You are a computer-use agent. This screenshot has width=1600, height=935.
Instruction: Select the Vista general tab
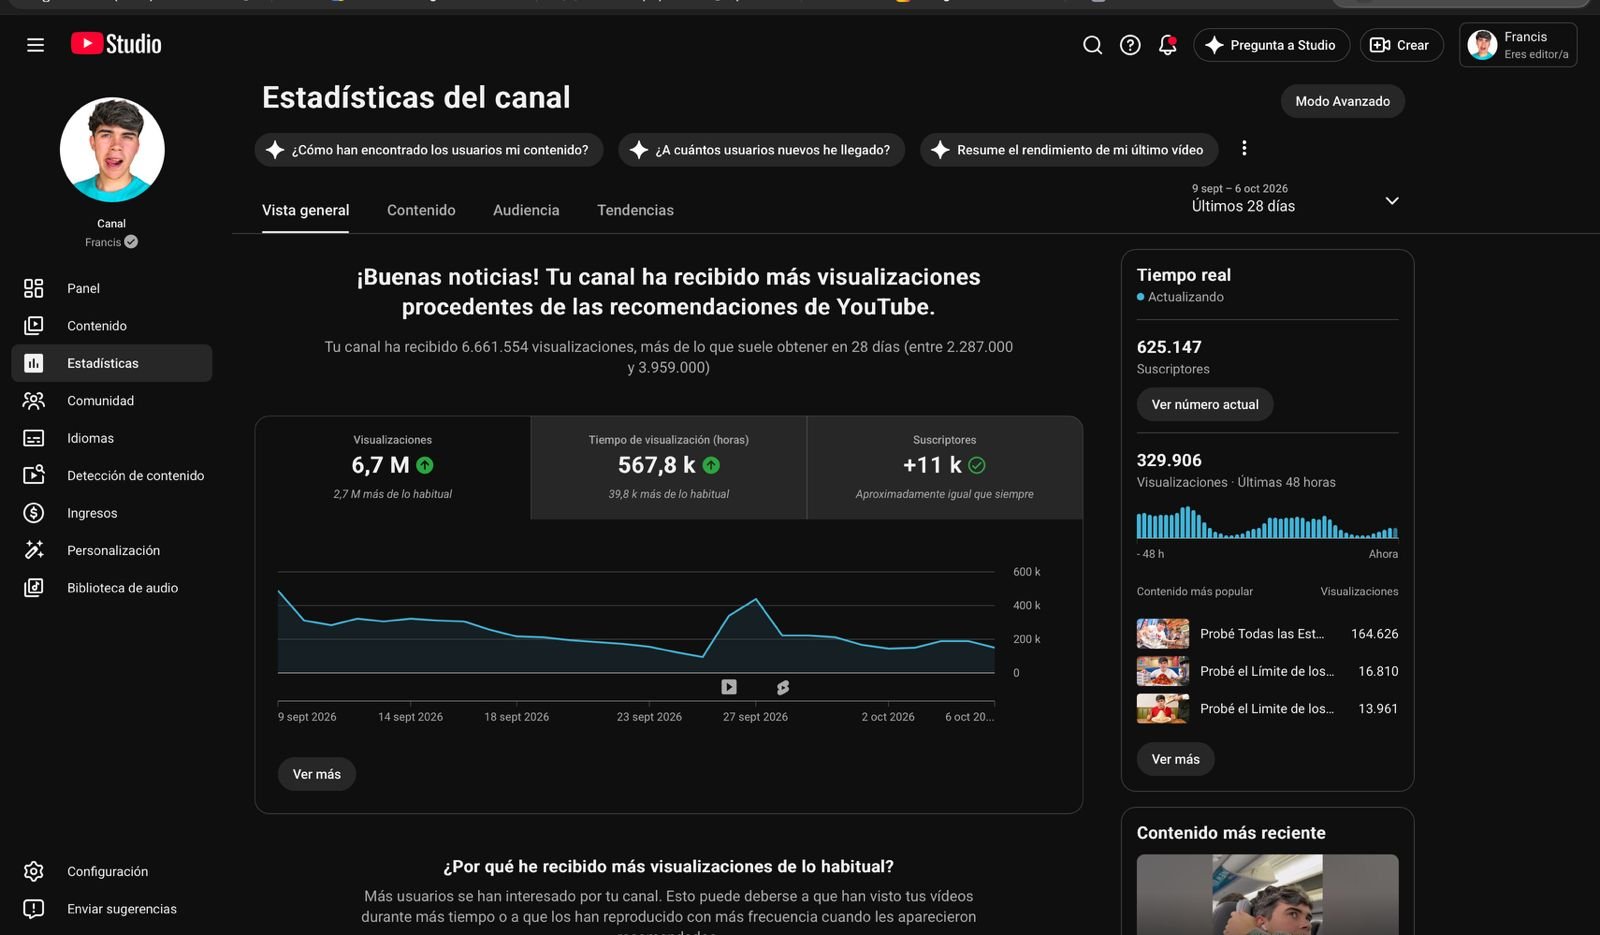pos(305,210)
